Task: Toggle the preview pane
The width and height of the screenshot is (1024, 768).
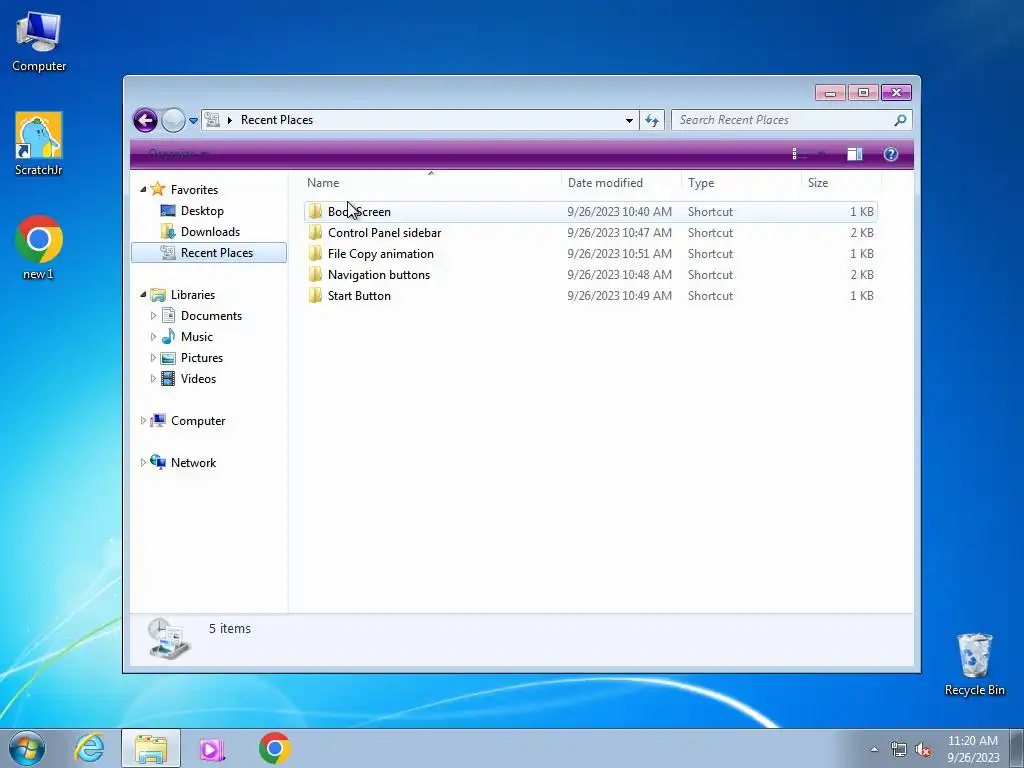Action: pyautogui.click(x=855, y=154)
